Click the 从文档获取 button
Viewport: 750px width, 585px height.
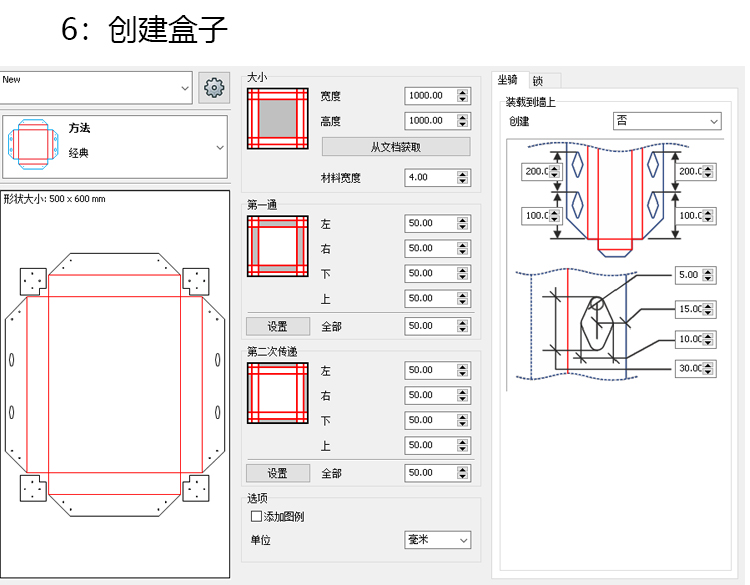(x=396, y=147)
